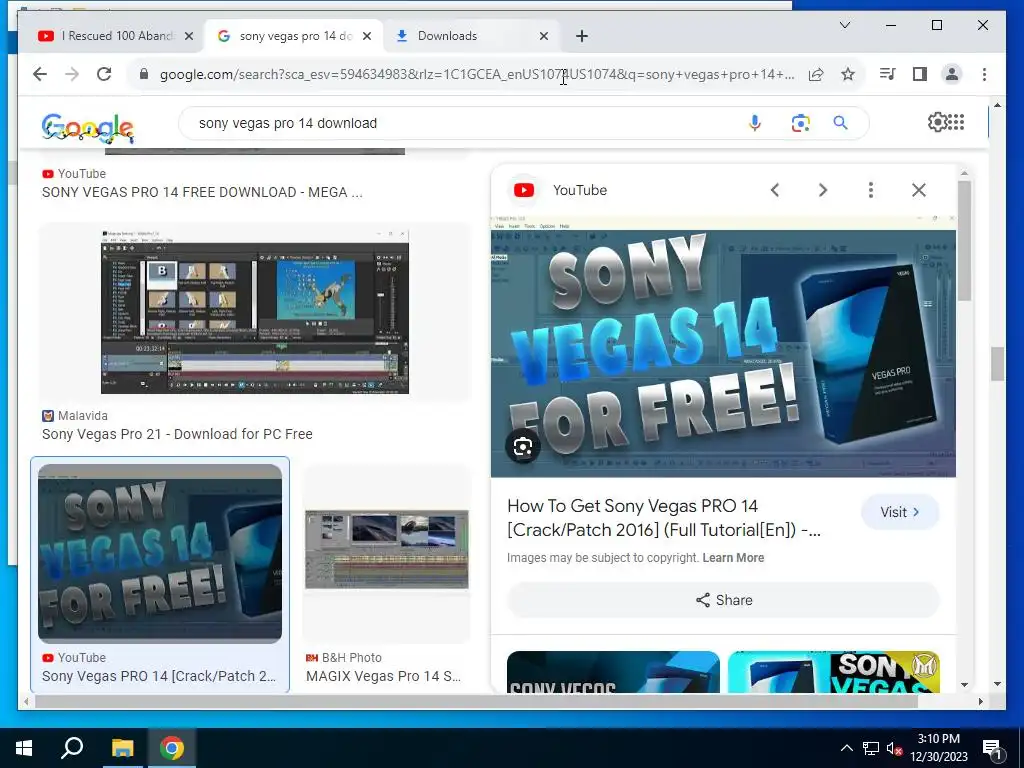This screenshot has height=768, width=1024.
Task: Open 'How To Get Sony Vegas PRO 14' title
Action: point(664,518)
